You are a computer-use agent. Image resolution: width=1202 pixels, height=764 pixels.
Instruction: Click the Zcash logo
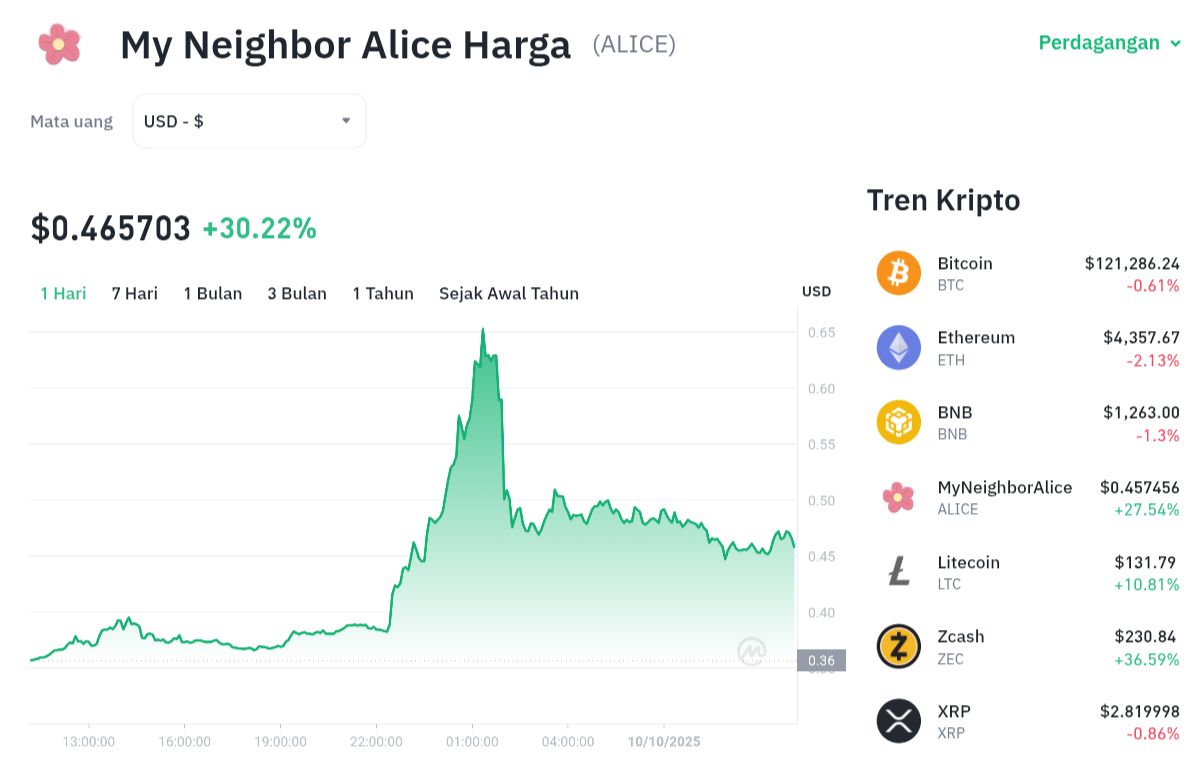897,646
